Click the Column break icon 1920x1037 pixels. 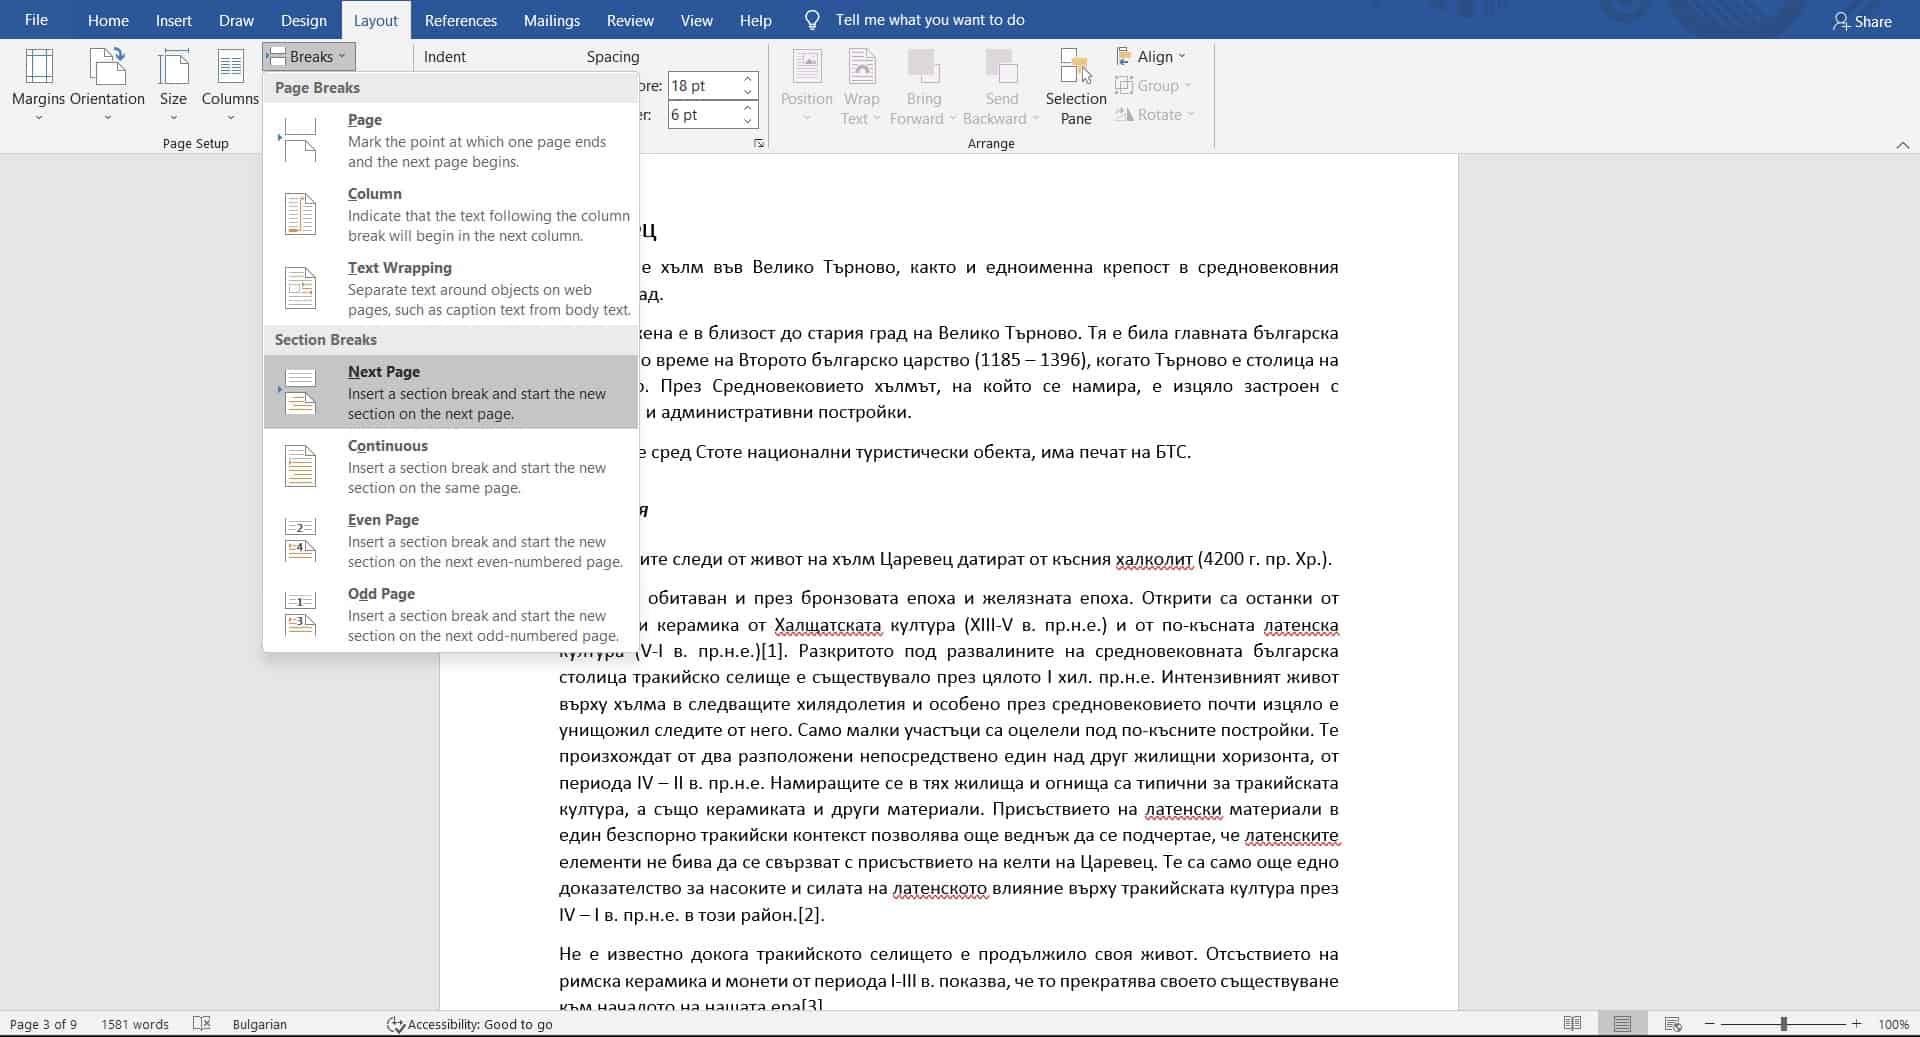[x=300, y=214]
